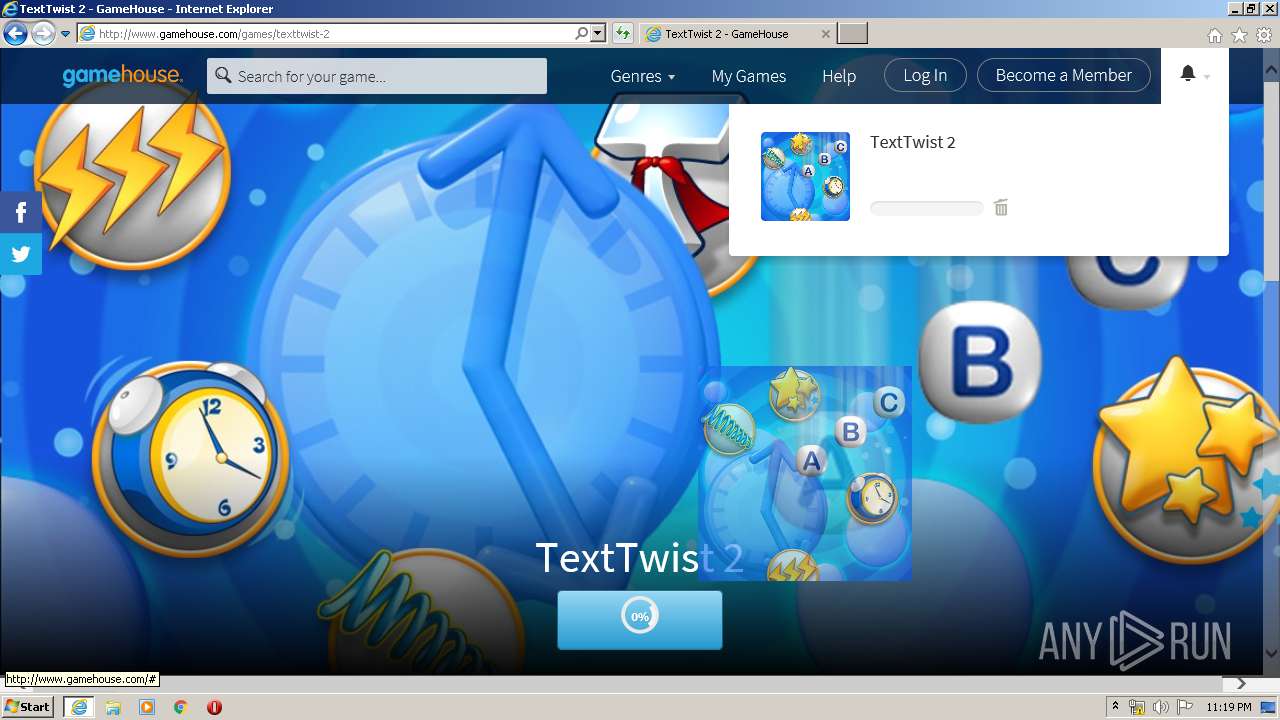Open address bar autocomplete dropdown
The width and height of the screenshot is (1280, 720).
point(598,34)
